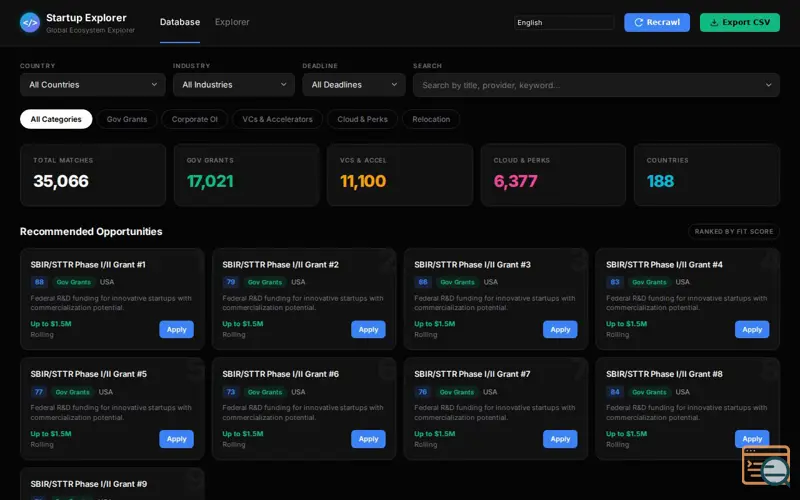Screen dimensions: 800x500
Task: Click the Gov Grants tag on Grant #1
Action: point(73,282)
